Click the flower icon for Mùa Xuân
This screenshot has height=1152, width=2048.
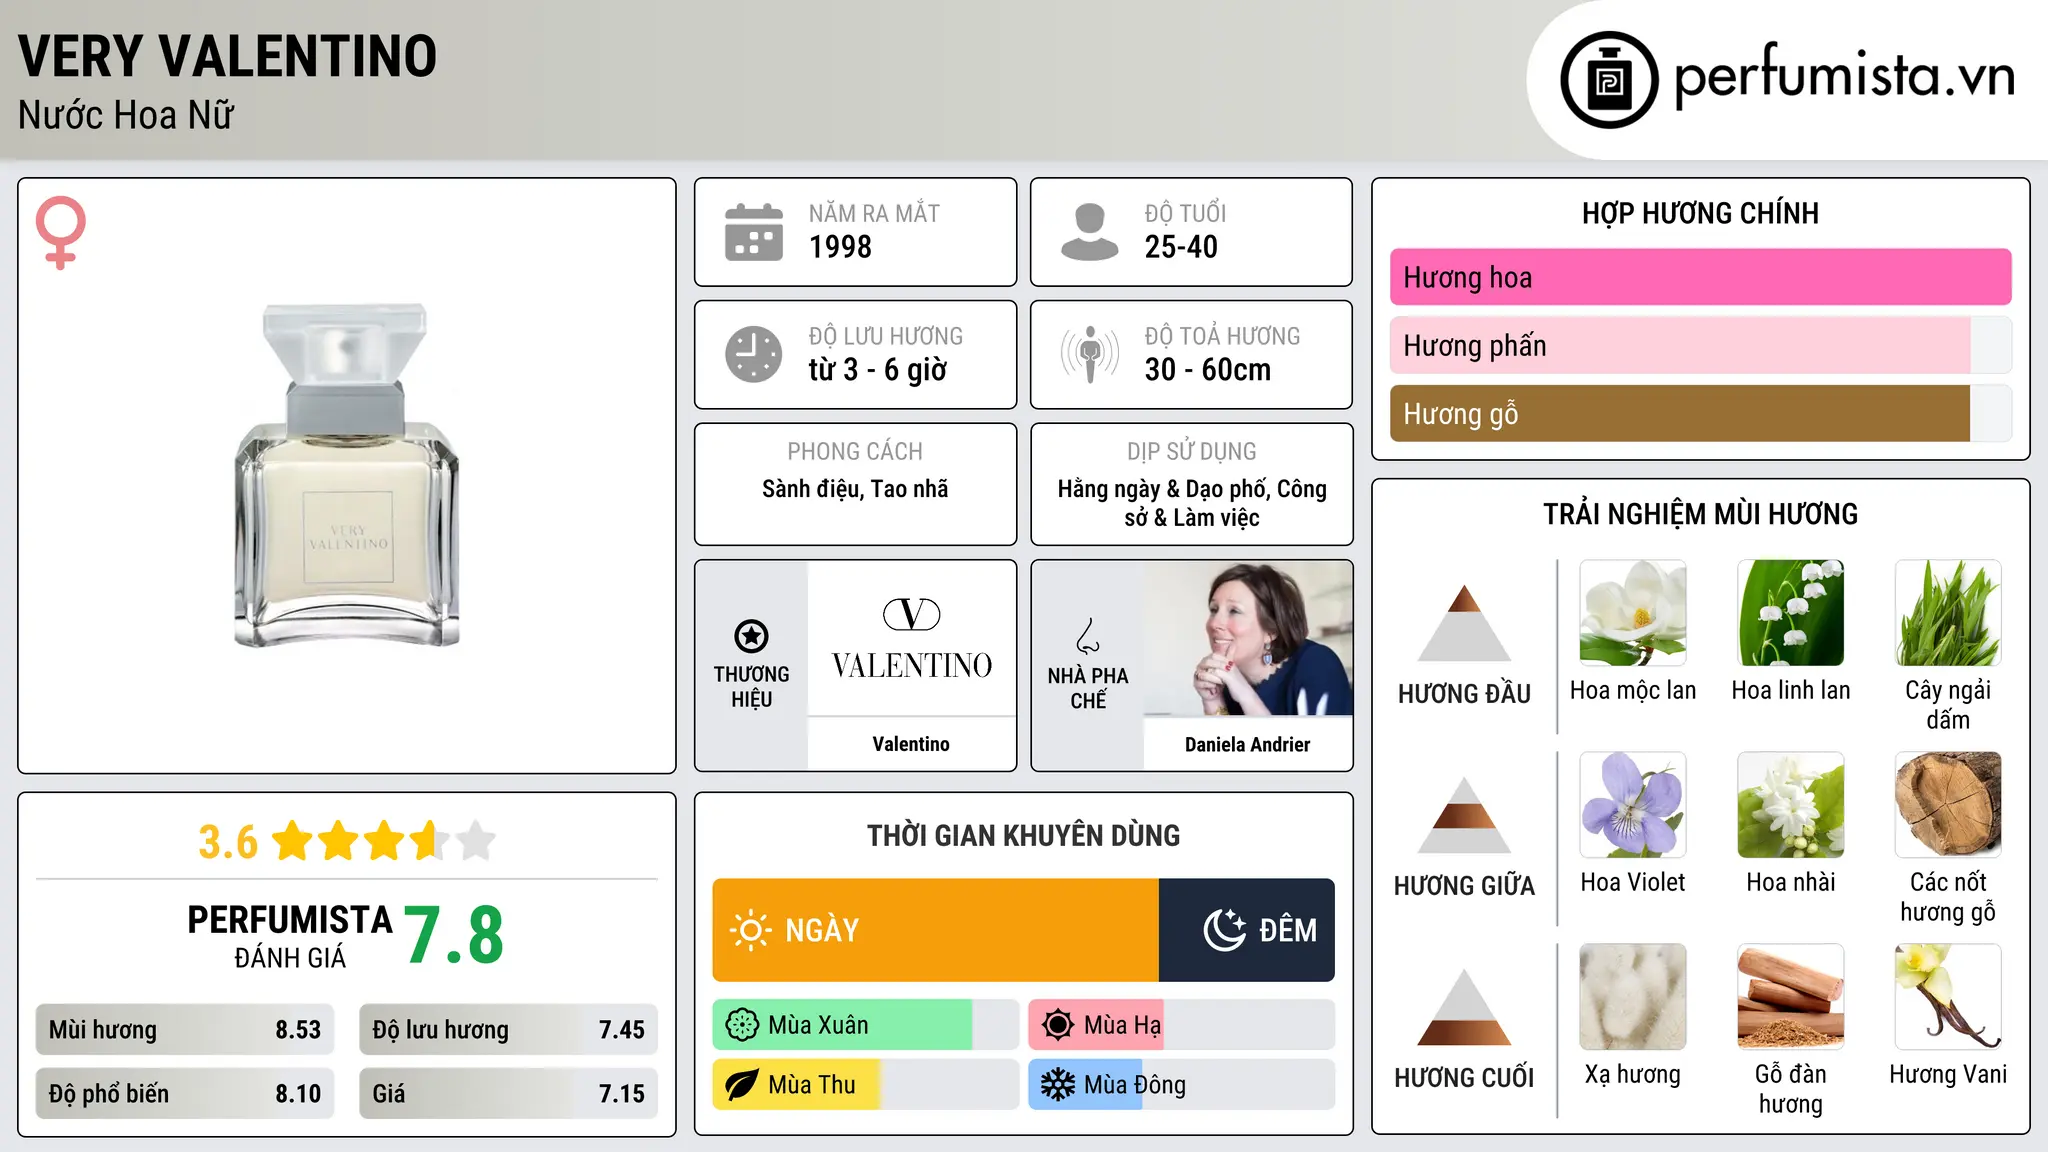742,1025
